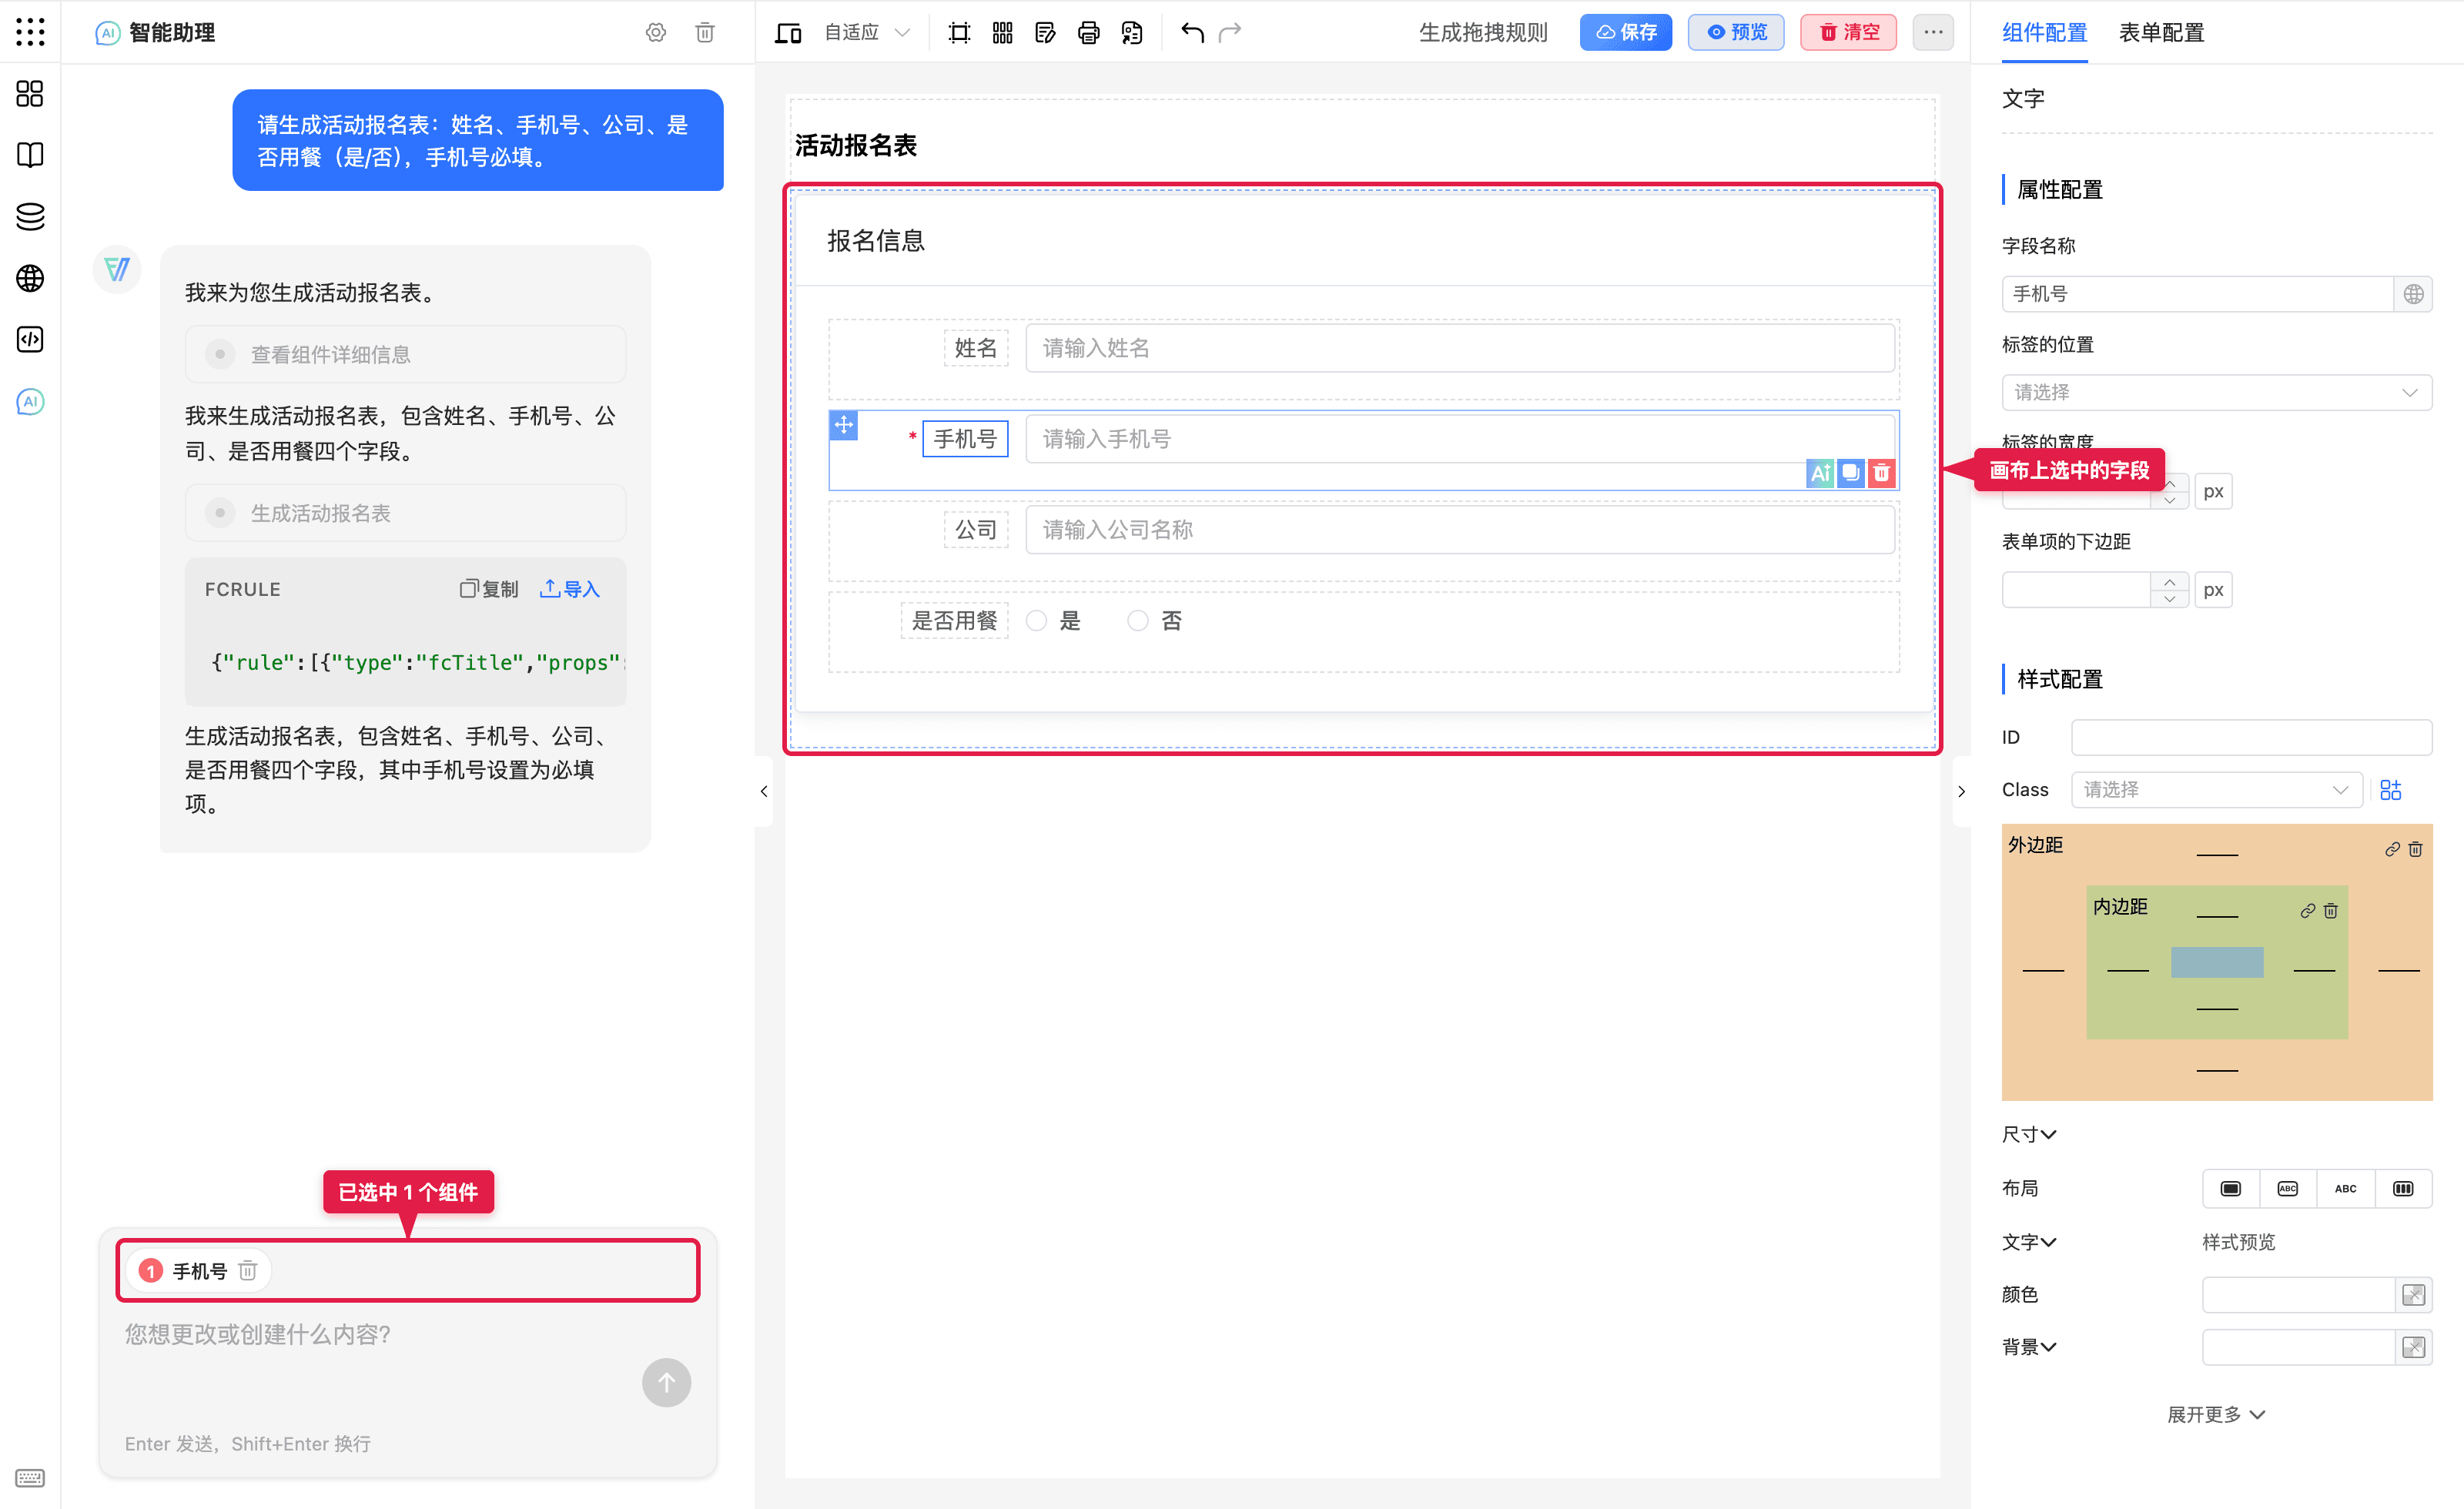Open the component library sidebar icon

pos(30,94)
